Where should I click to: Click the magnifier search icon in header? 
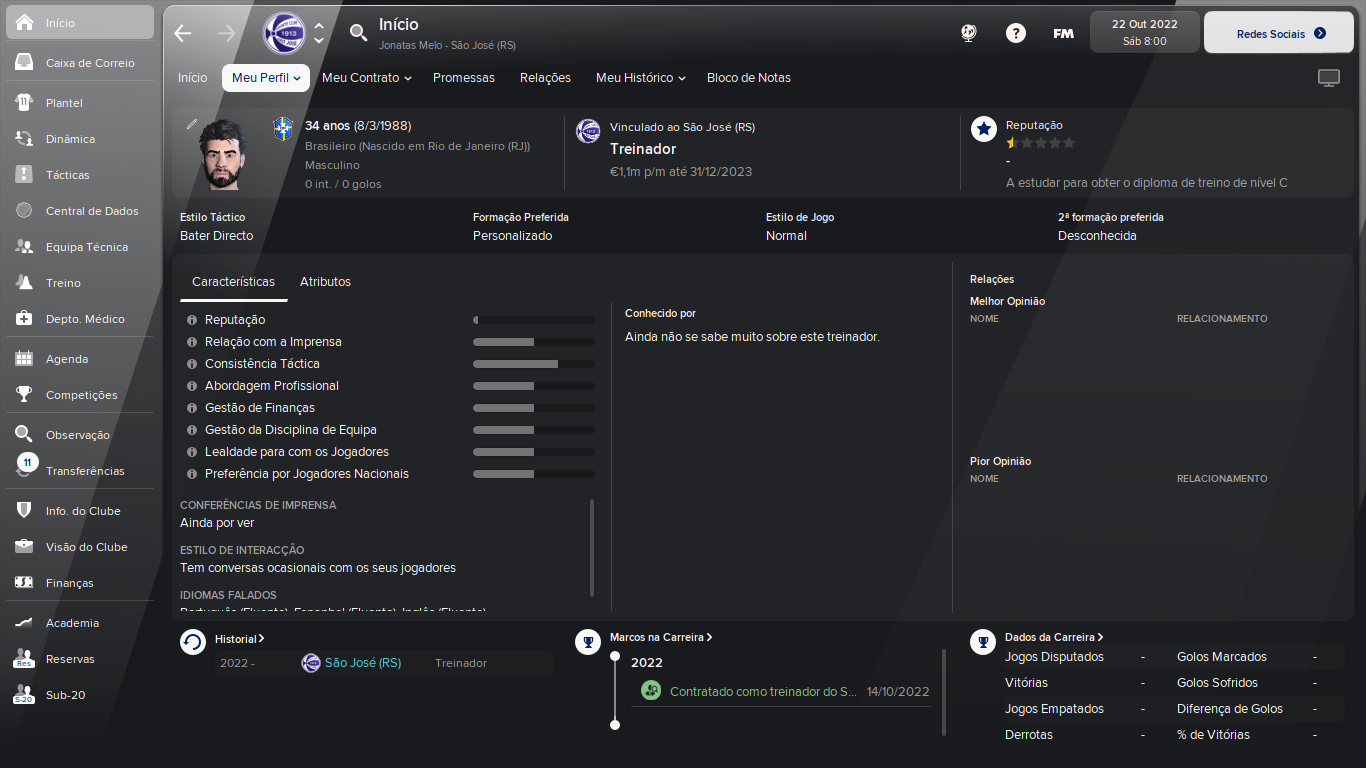pyautogui.click(x=358, y=33)
